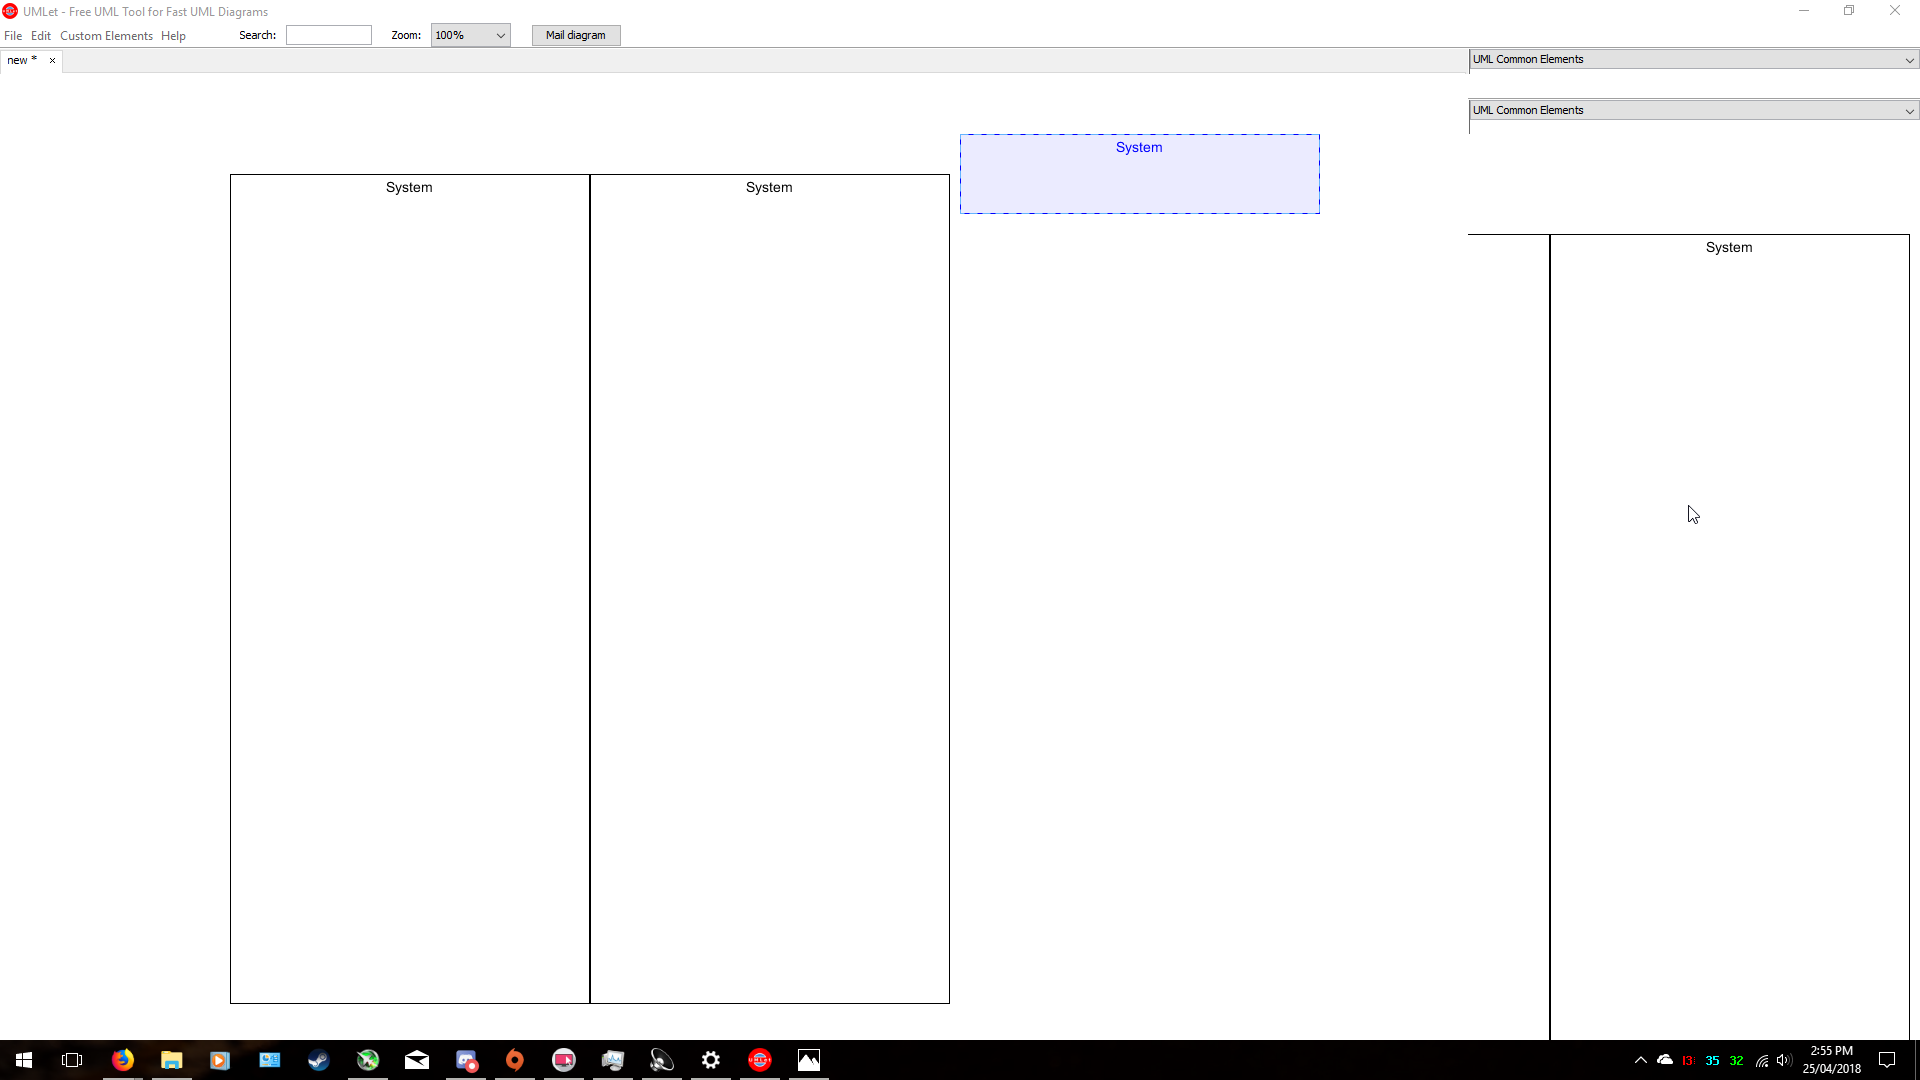Image resolution: width=1920 pixels, height=1080 pixels.
Task: Open the Steam taskbar icon
Action: 319,1060
